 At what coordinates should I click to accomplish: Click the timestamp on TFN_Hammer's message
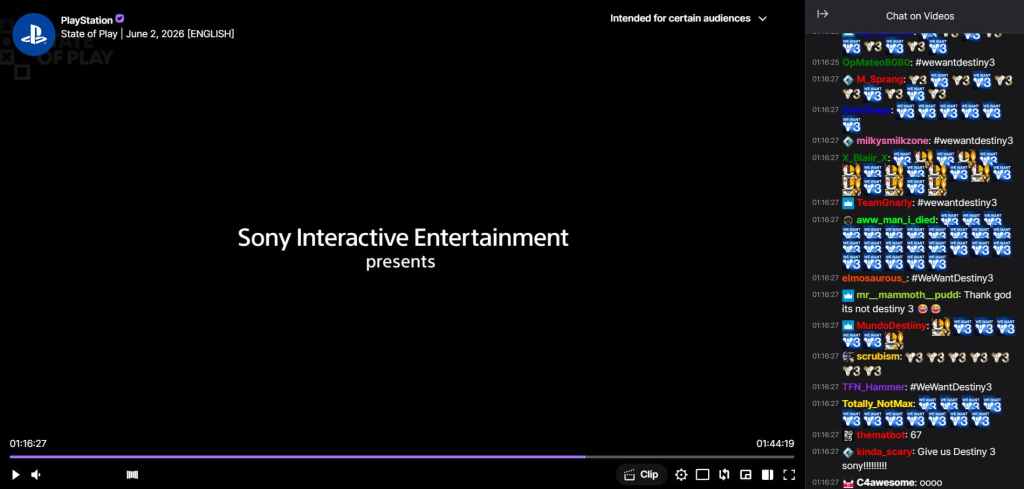[x=825, y=386]
